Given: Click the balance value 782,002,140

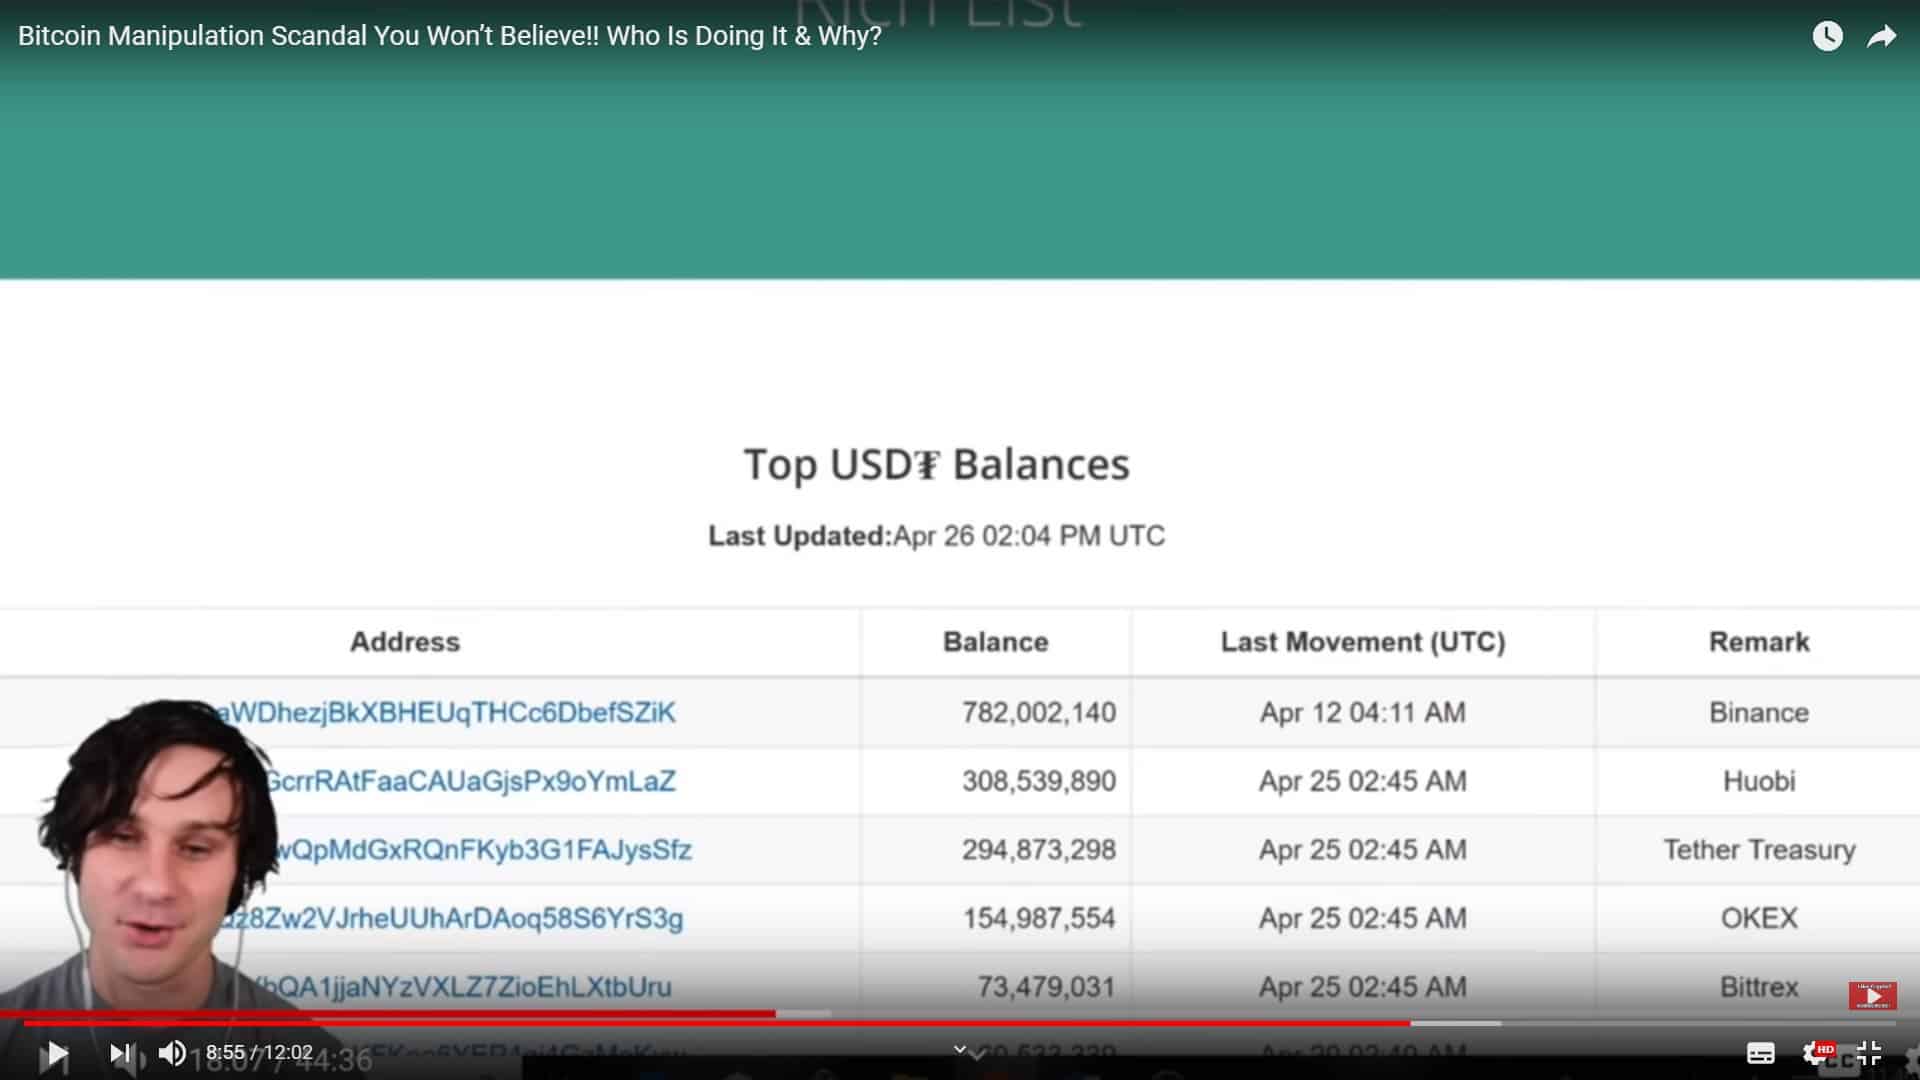Looking at the screenshot, I should 1039,713.
